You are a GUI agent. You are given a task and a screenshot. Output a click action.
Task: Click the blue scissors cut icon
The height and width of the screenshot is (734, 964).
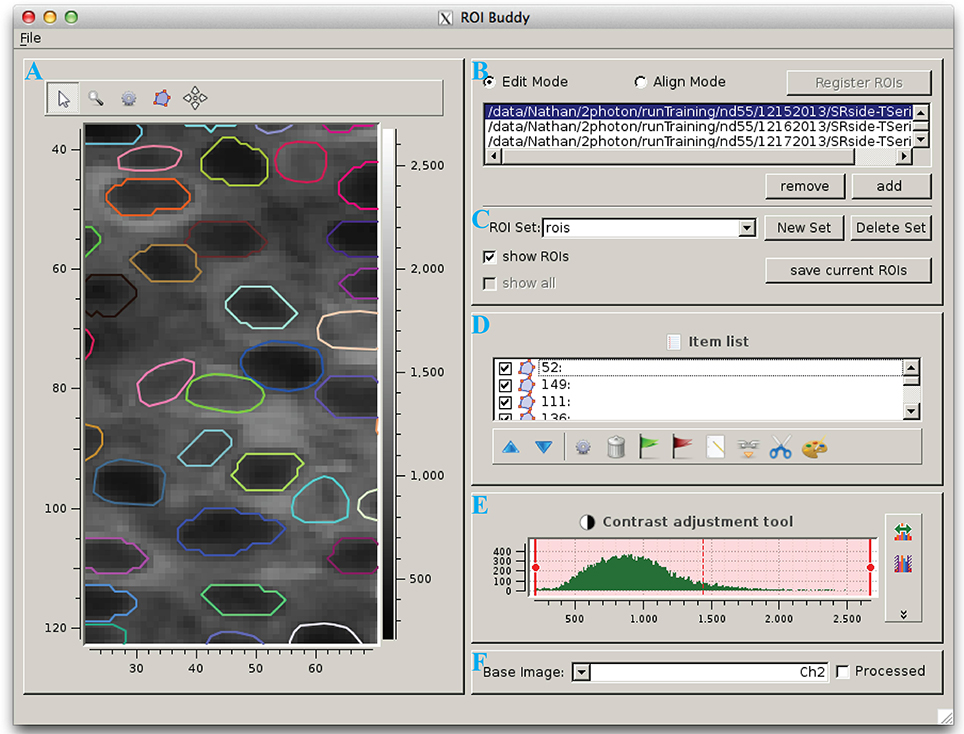(x=781, y=447)
